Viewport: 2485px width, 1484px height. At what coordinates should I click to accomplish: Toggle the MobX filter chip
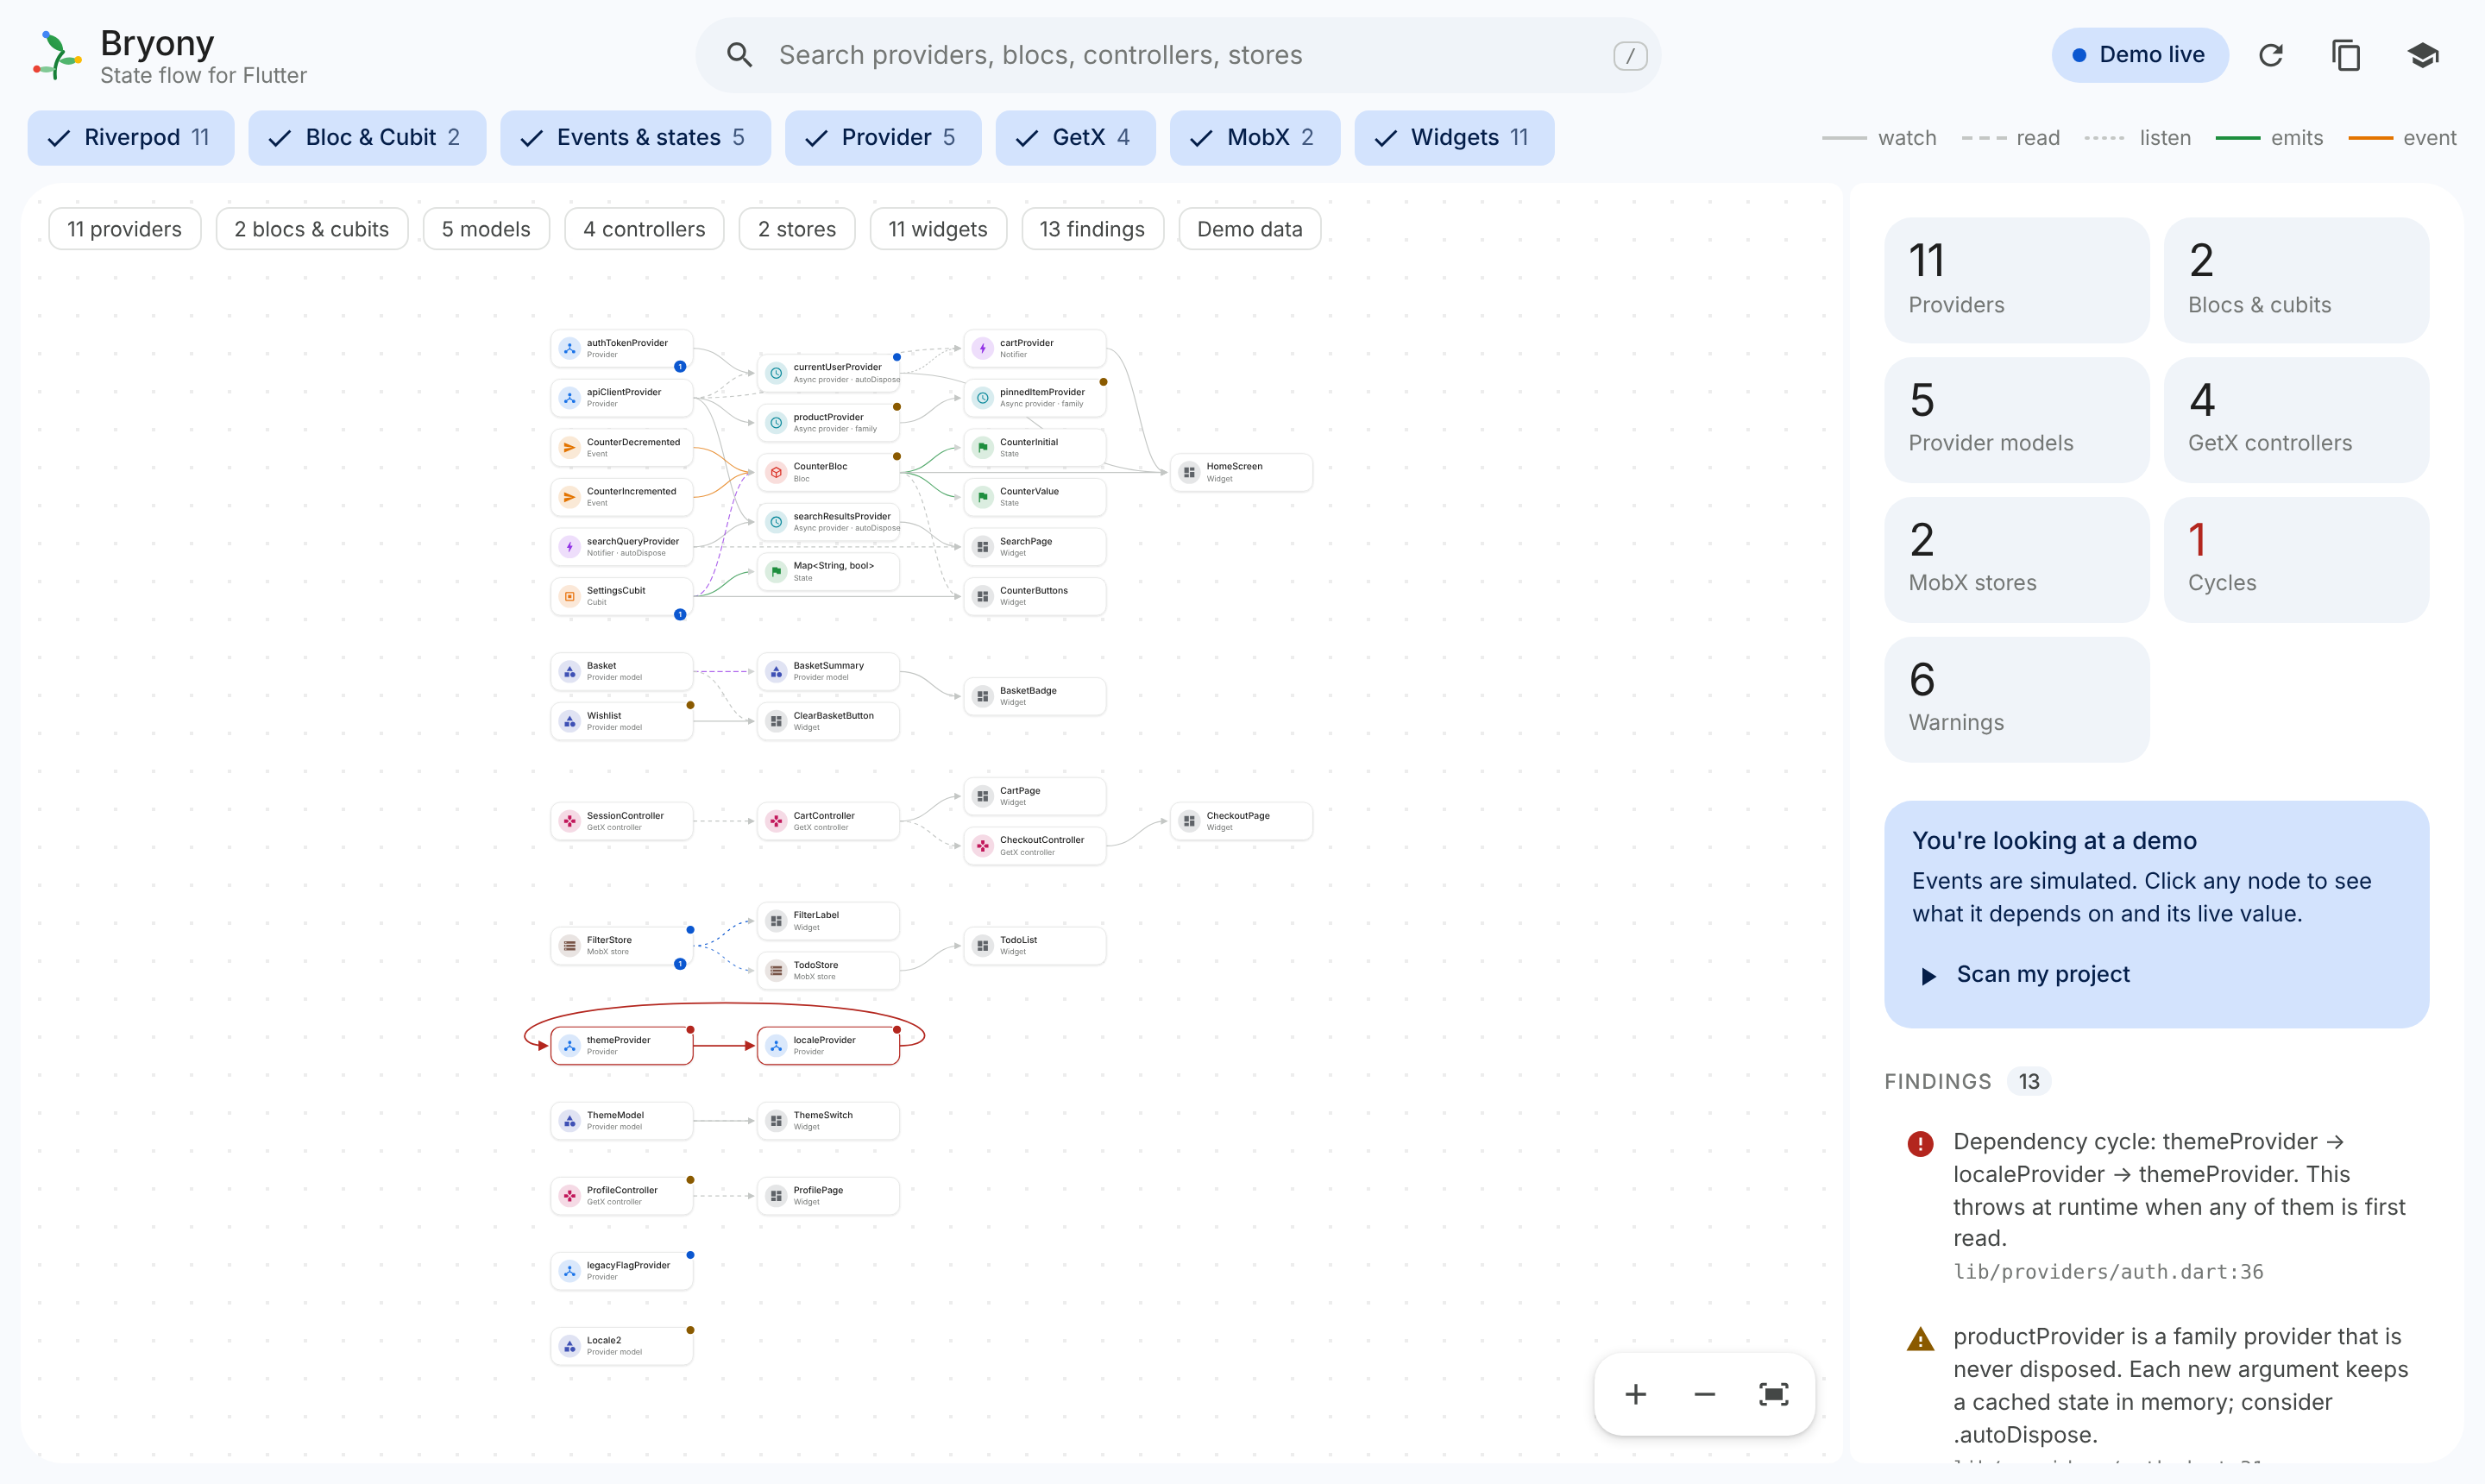pos(1255,137)
